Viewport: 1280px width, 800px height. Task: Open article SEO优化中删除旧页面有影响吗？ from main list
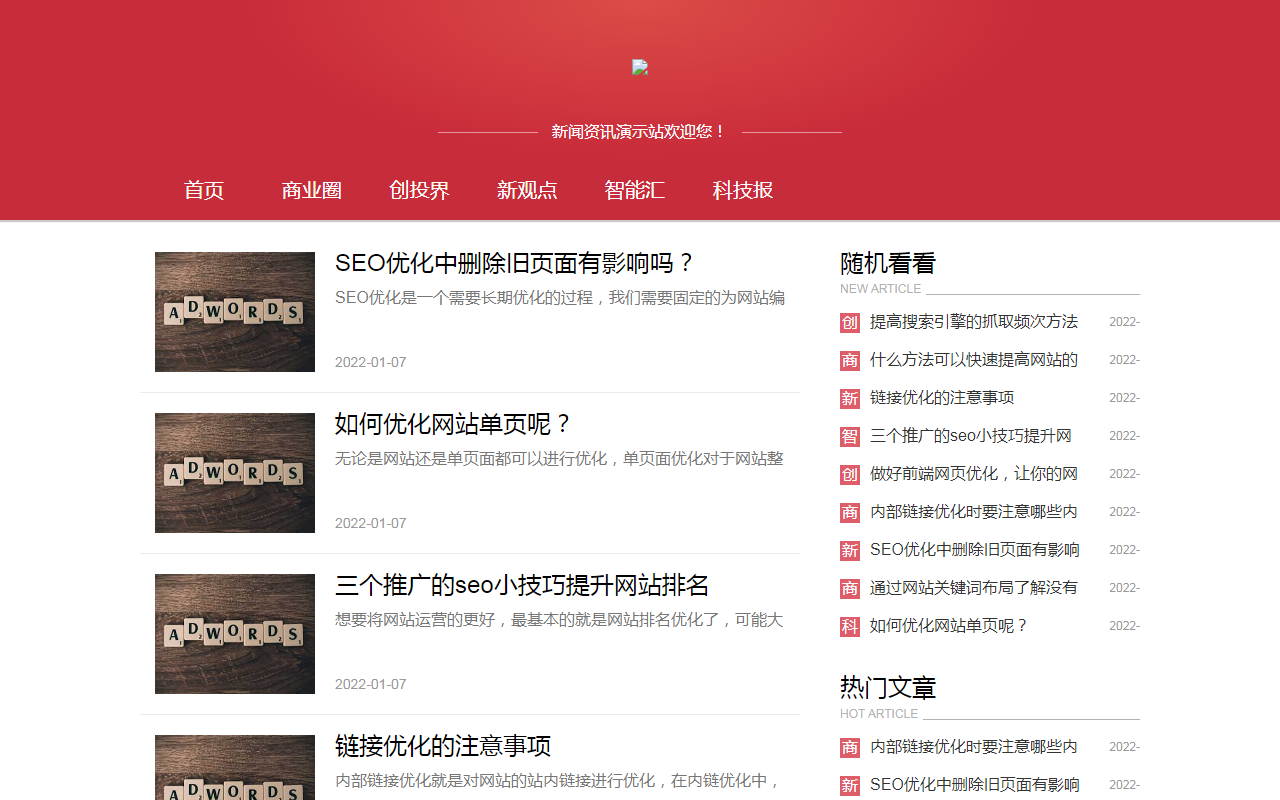point(515,263)
